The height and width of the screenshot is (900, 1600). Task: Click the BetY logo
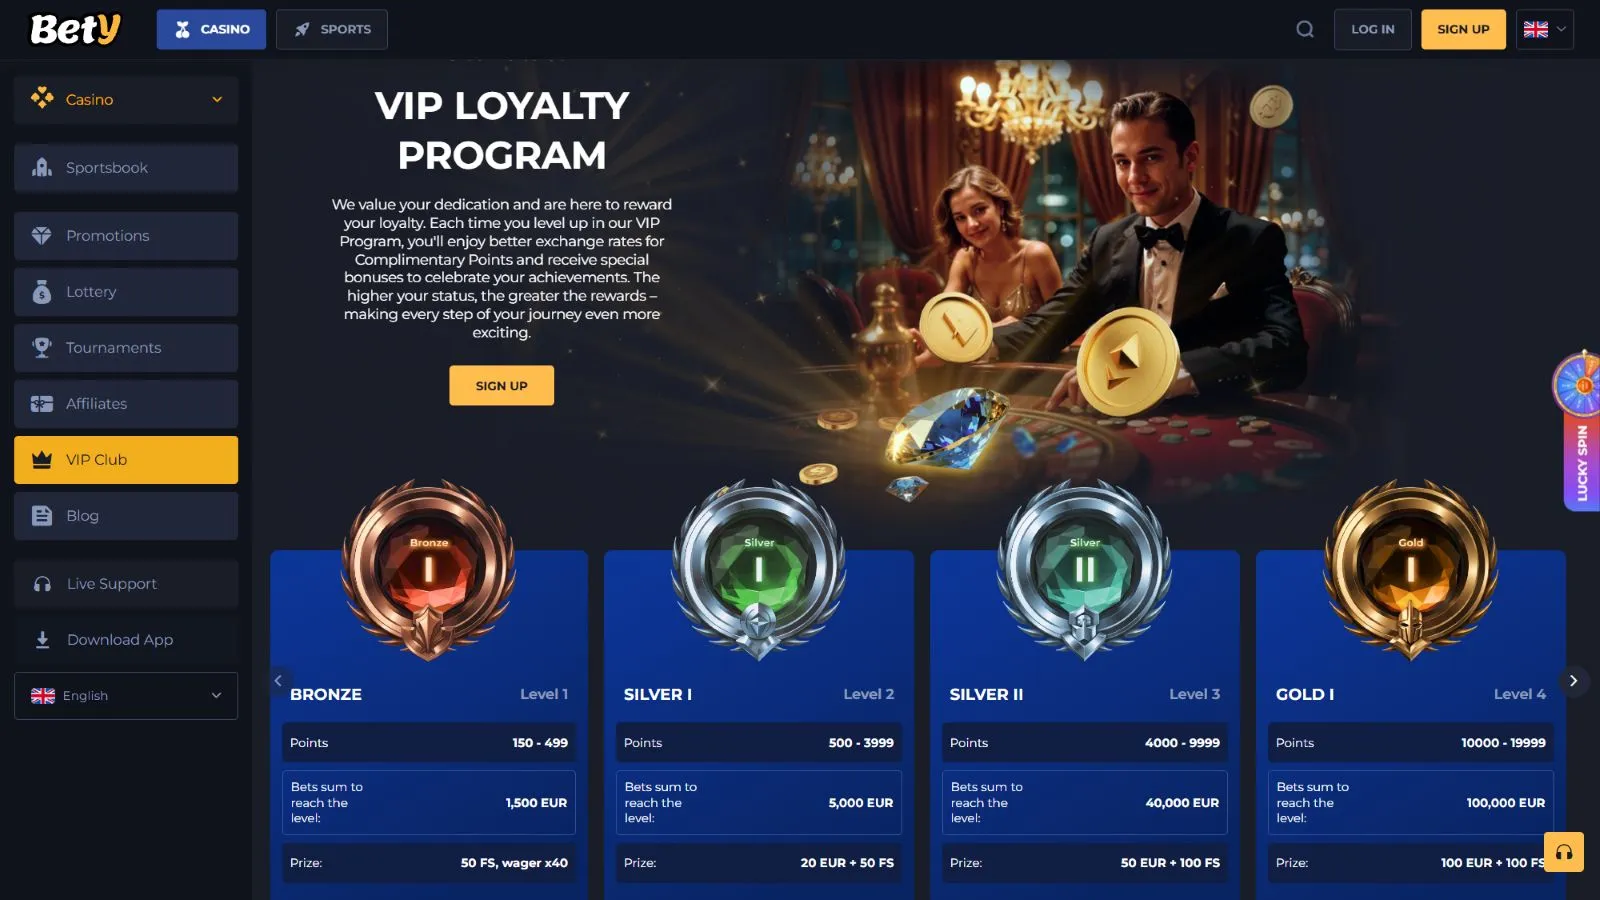click(75, 29)
